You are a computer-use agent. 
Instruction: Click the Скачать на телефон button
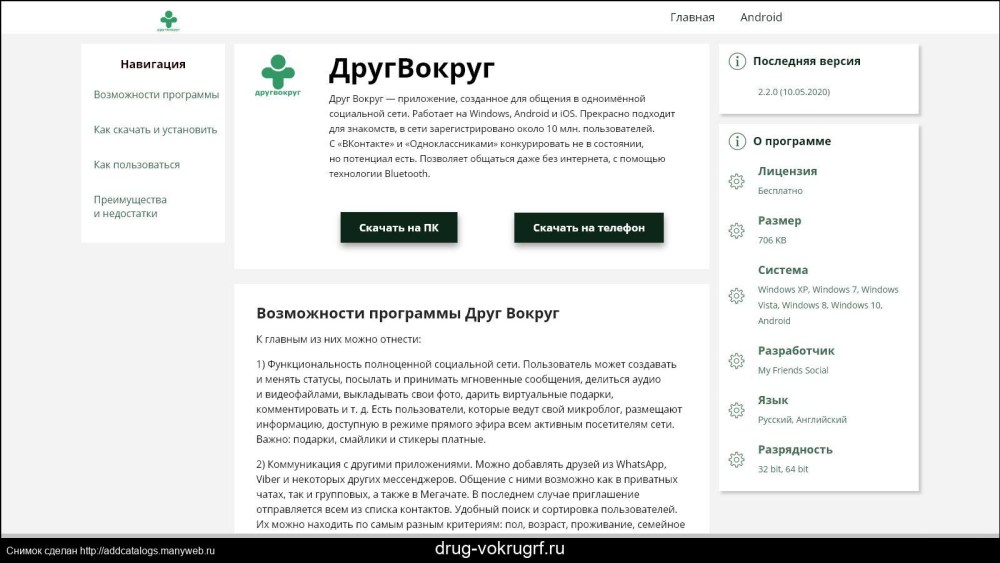pos(589,228)
